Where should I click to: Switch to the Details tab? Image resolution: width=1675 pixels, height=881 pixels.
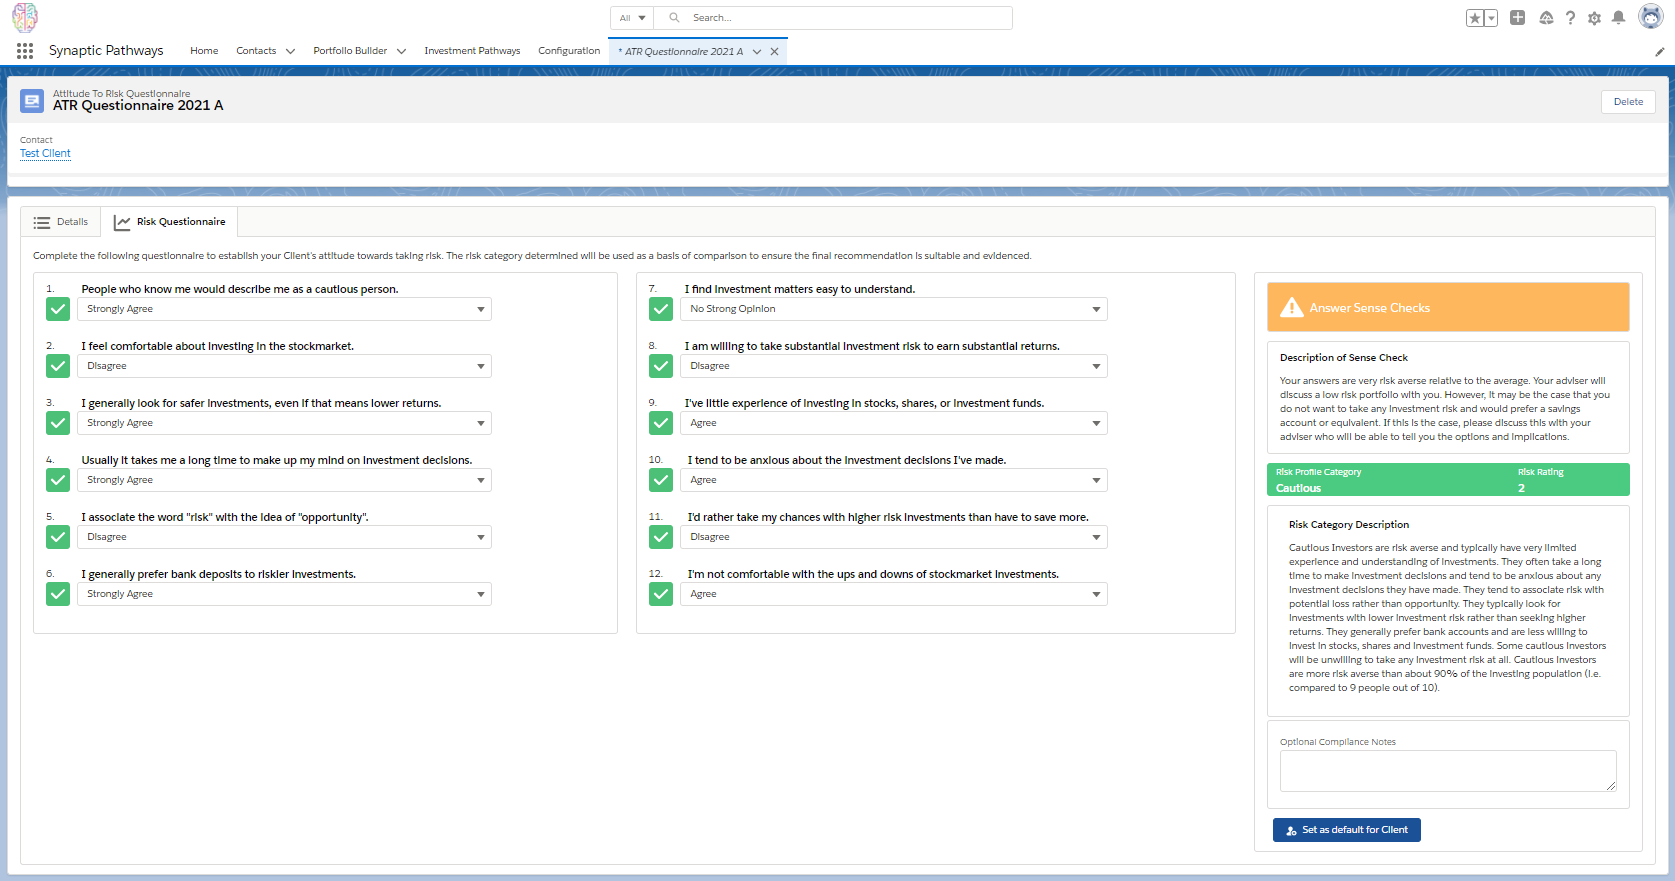(x=61, y=222)
